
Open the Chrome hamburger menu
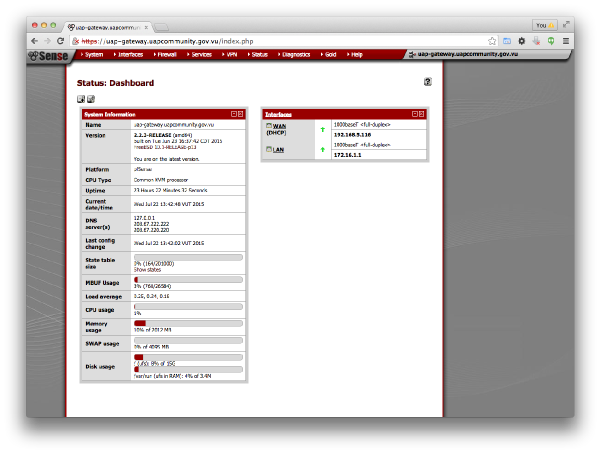(x=566, y=41)
